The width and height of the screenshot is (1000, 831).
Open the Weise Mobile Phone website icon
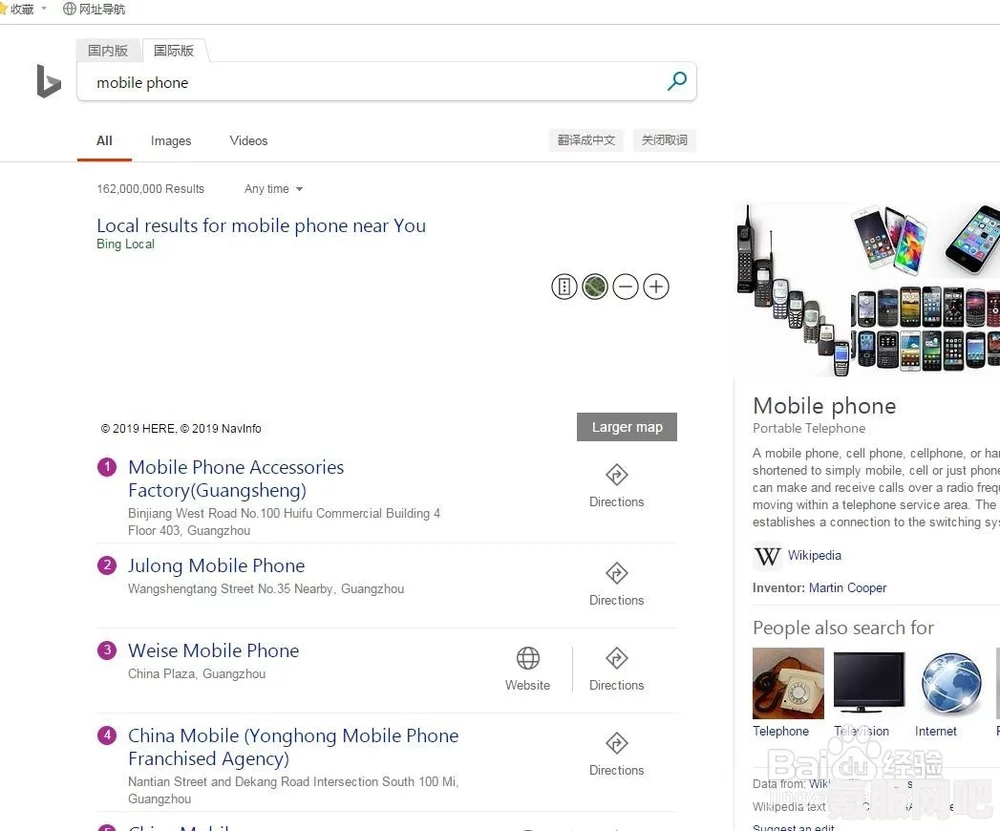pyautogui.click(x=527, y=669)
